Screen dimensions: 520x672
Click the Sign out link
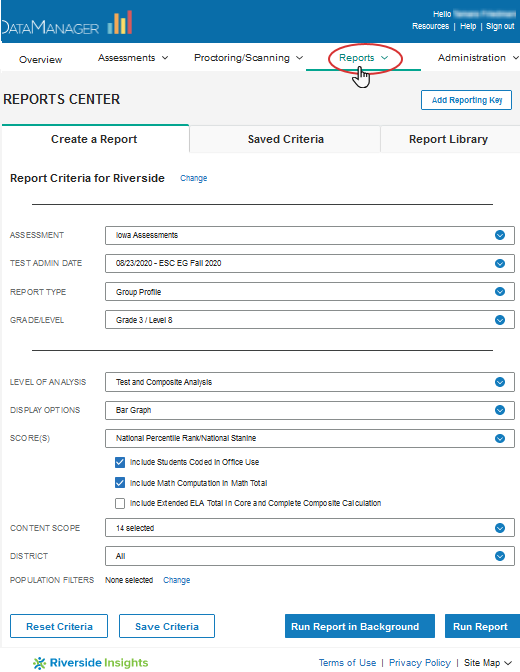500,26
